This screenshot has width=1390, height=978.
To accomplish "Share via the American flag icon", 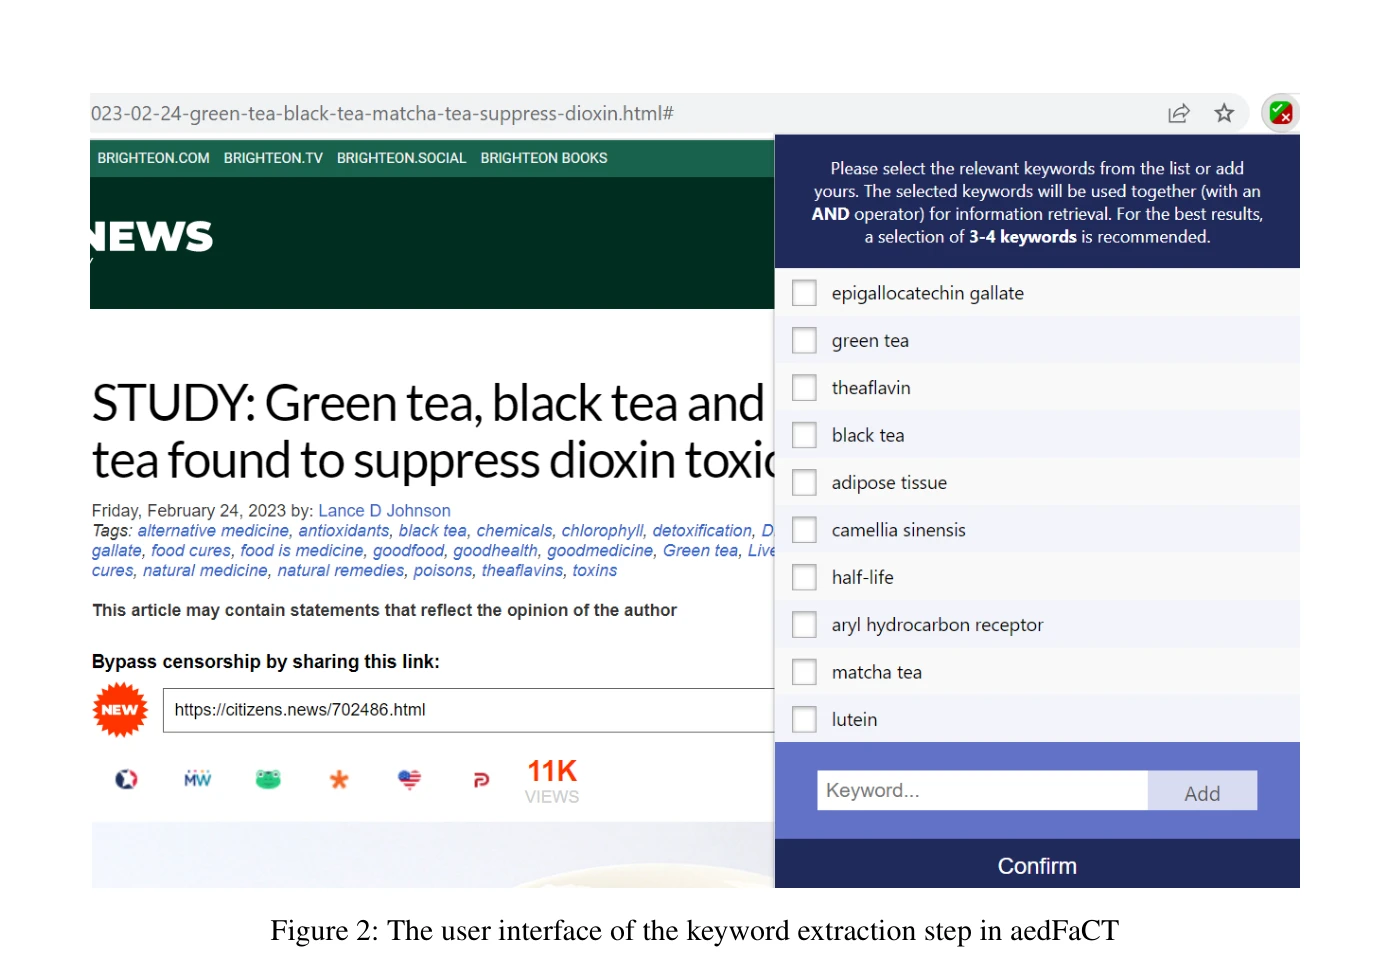I will [409, 779].
